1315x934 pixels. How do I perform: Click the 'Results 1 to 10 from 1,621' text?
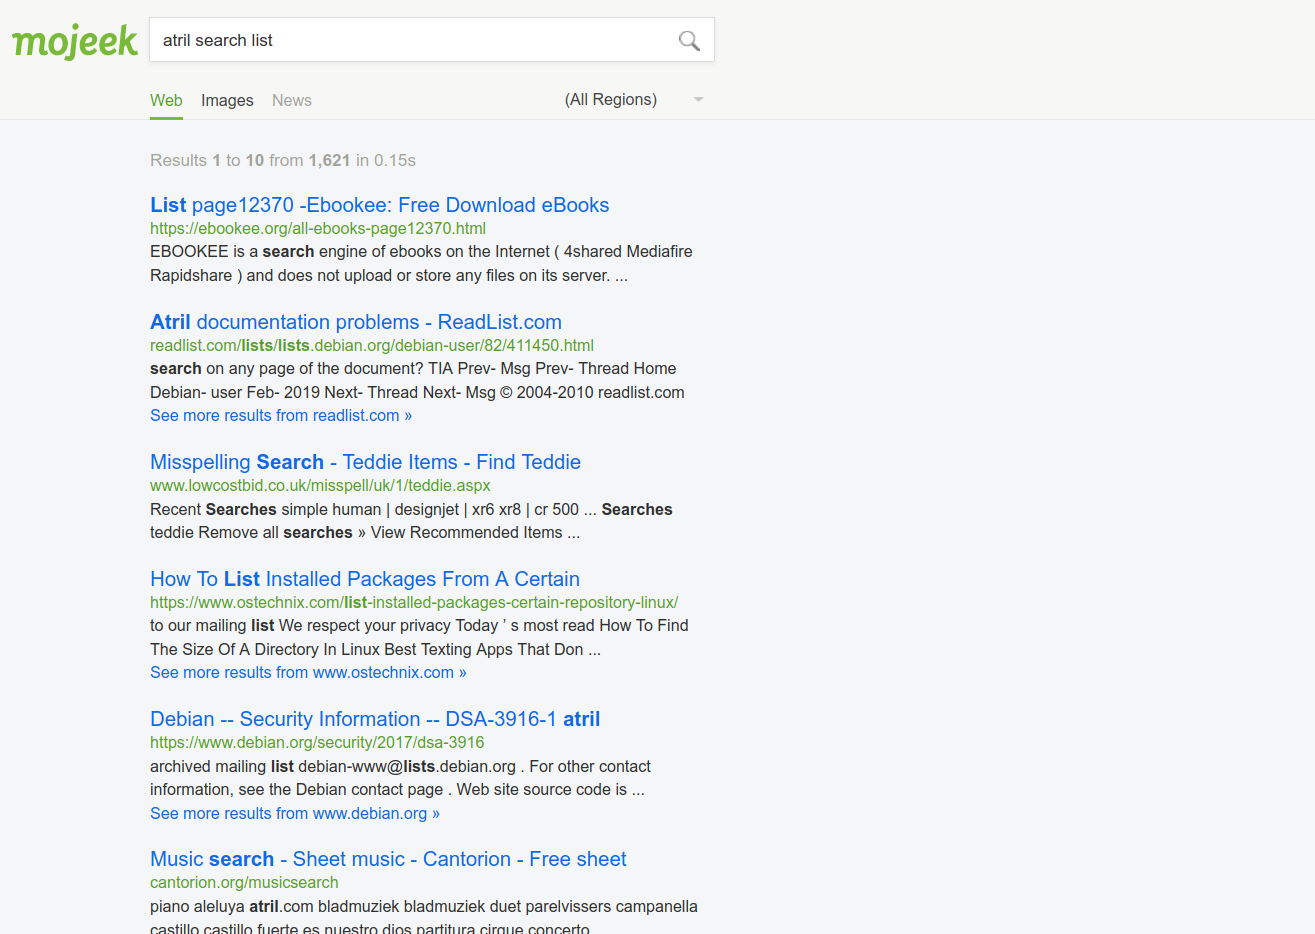283,160
